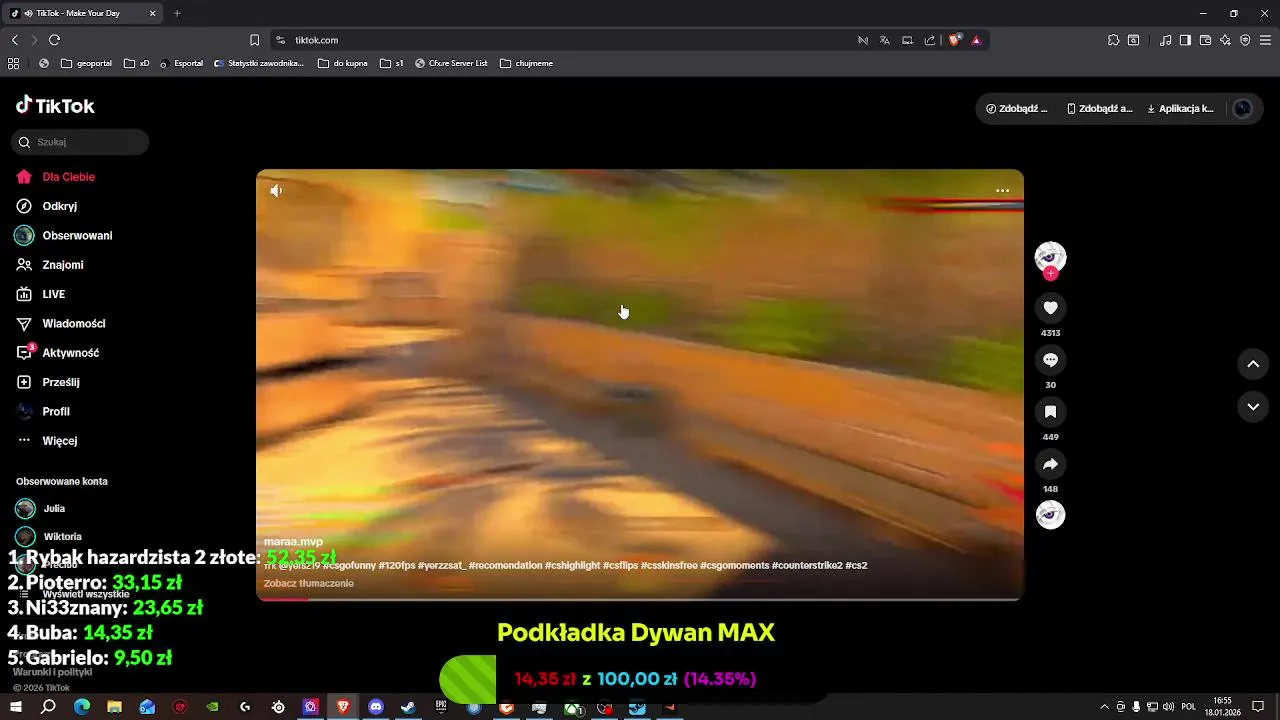
Task: Click the POL language indicator
Action: (1189, 707)
